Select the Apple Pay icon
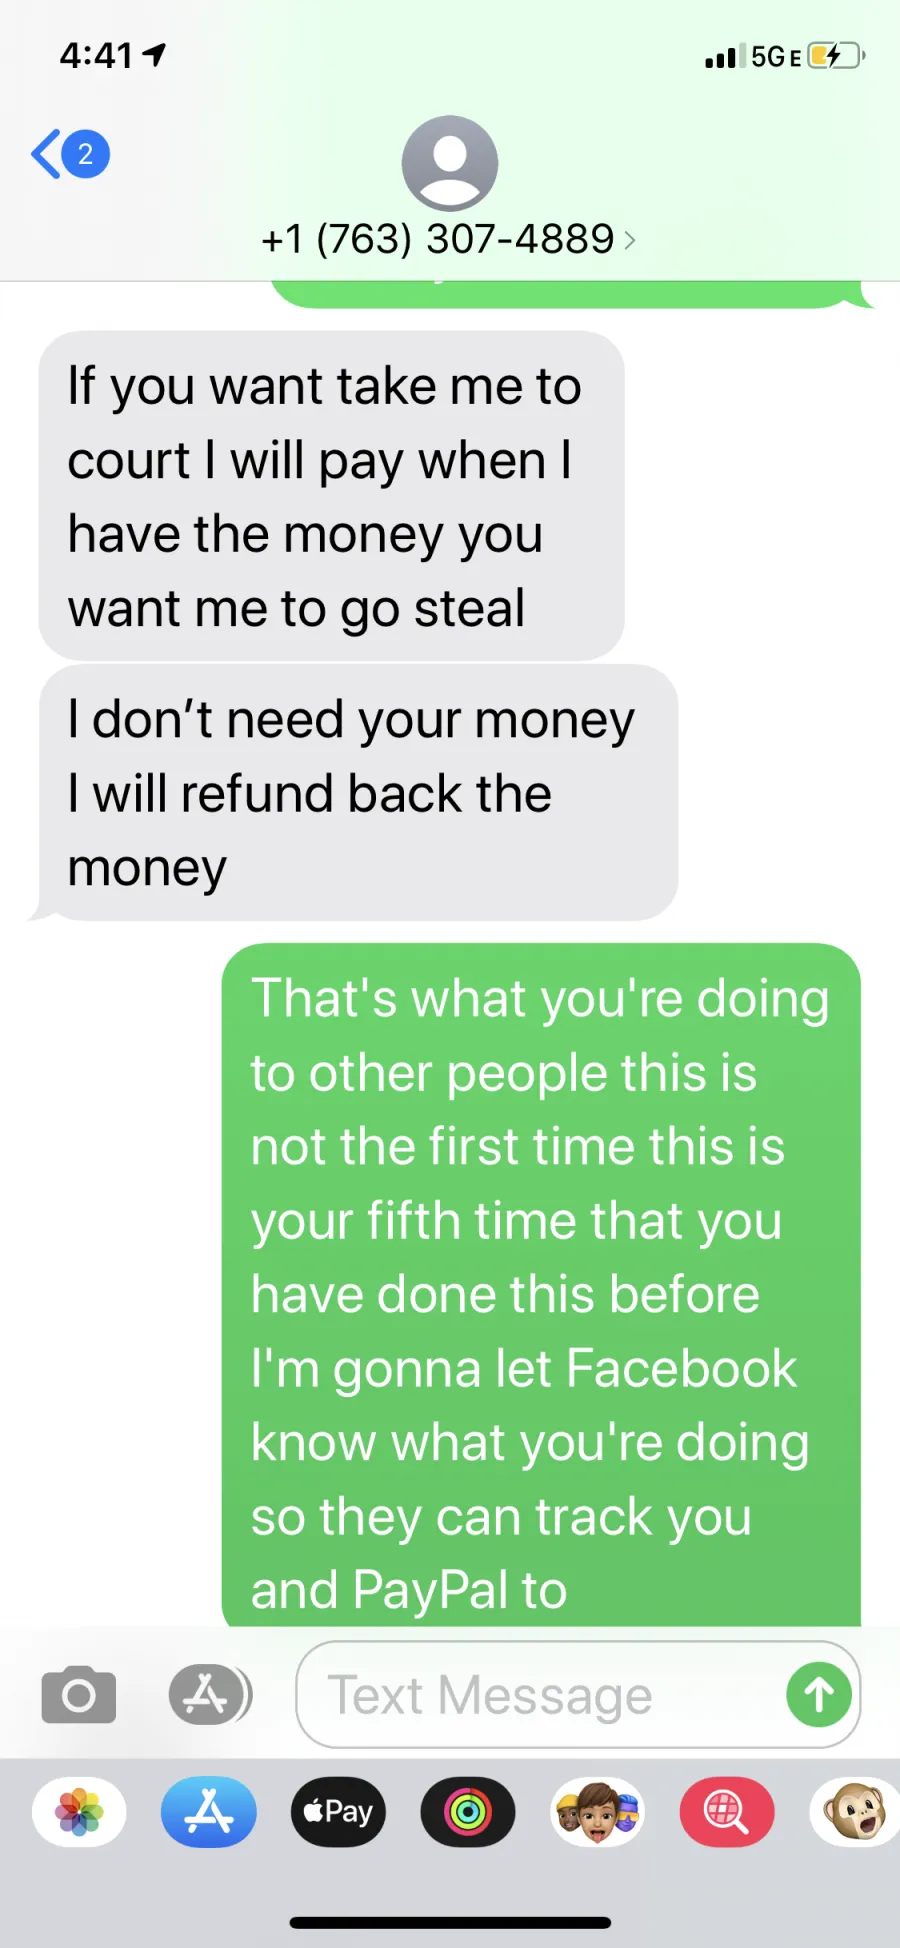The image size is (900, 1948). (x=338, y=1812)
